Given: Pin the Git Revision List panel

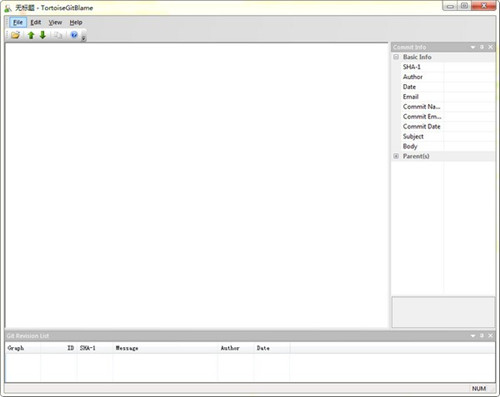Looking at the screenshot, I should tap(482, 335).
